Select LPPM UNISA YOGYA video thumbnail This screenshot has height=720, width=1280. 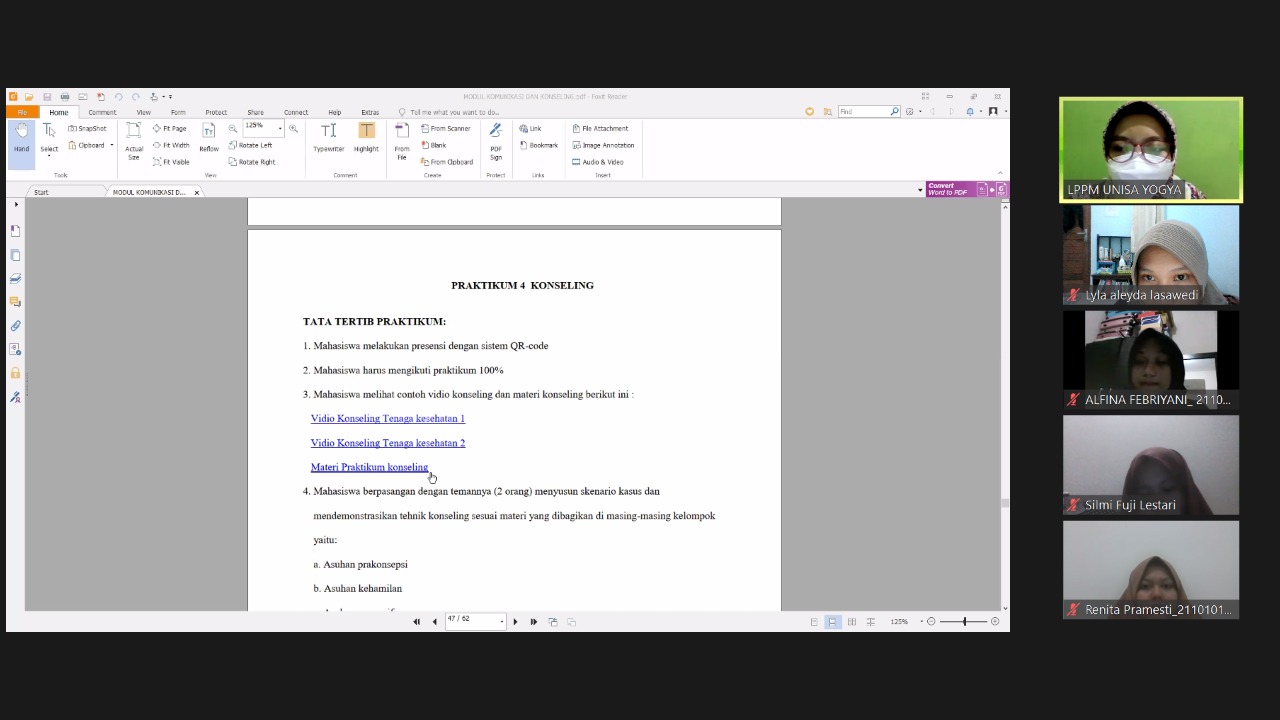[x=1151, y=149]
